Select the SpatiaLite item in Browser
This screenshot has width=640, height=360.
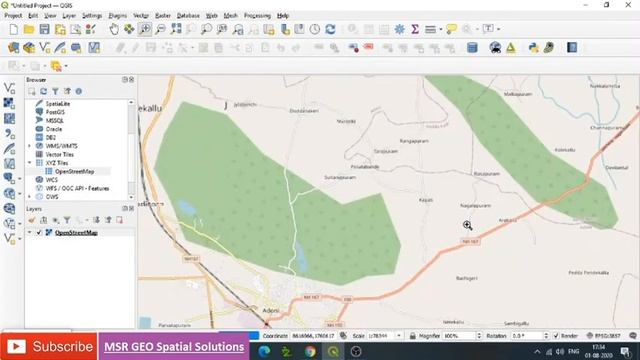pyautogui.click(x=58, y=104)
